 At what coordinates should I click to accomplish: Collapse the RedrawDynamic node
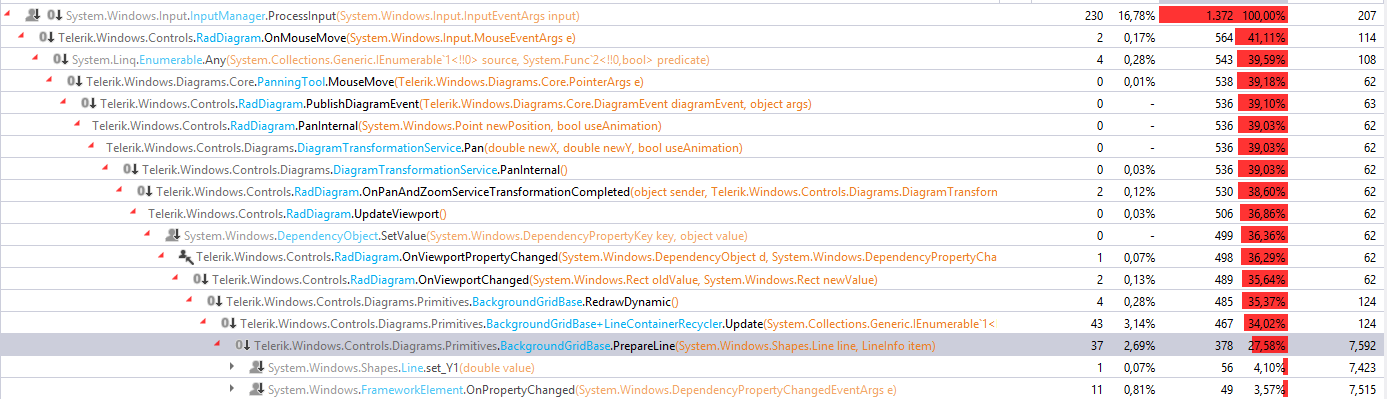pyautogui.click(x=190, y=300)
